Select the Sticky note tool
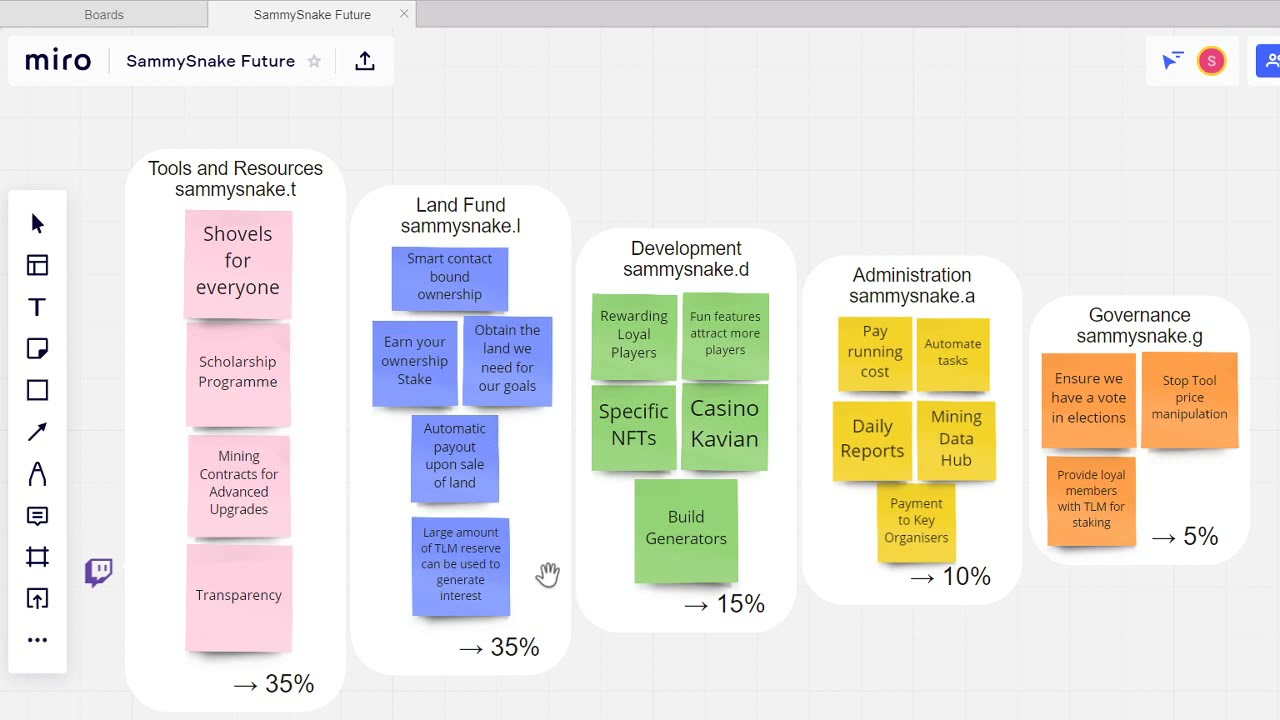The height and width of the screenshot is (720, 1280). tap(37, 349)
